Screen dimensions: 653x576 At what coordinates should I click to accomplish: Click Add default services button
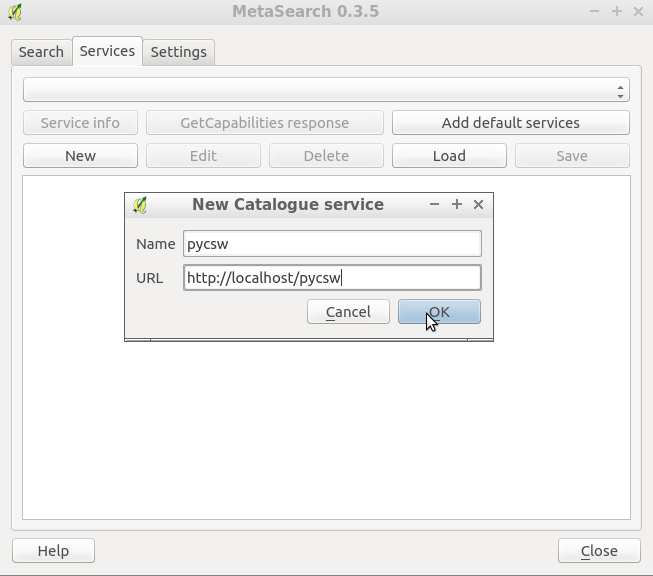coord(511,123)
